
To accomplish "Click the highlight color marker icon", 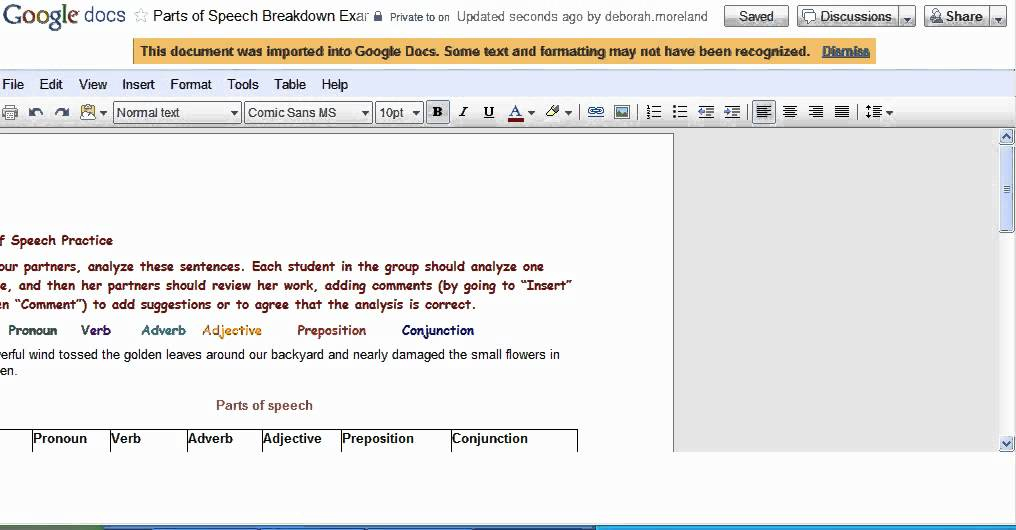I will [552, 111].
